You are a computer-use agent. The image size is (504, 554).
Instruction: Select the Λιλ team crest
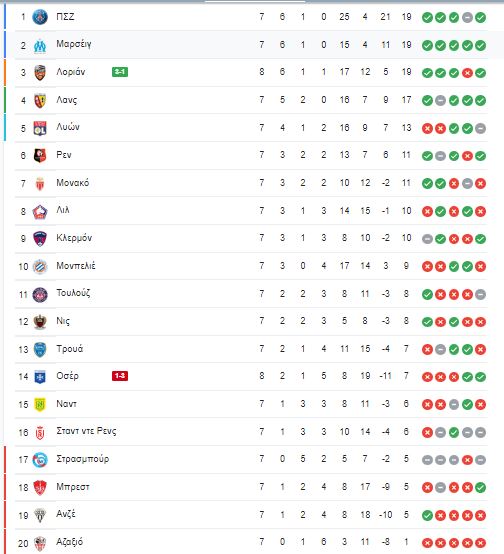tap(40, 211)
